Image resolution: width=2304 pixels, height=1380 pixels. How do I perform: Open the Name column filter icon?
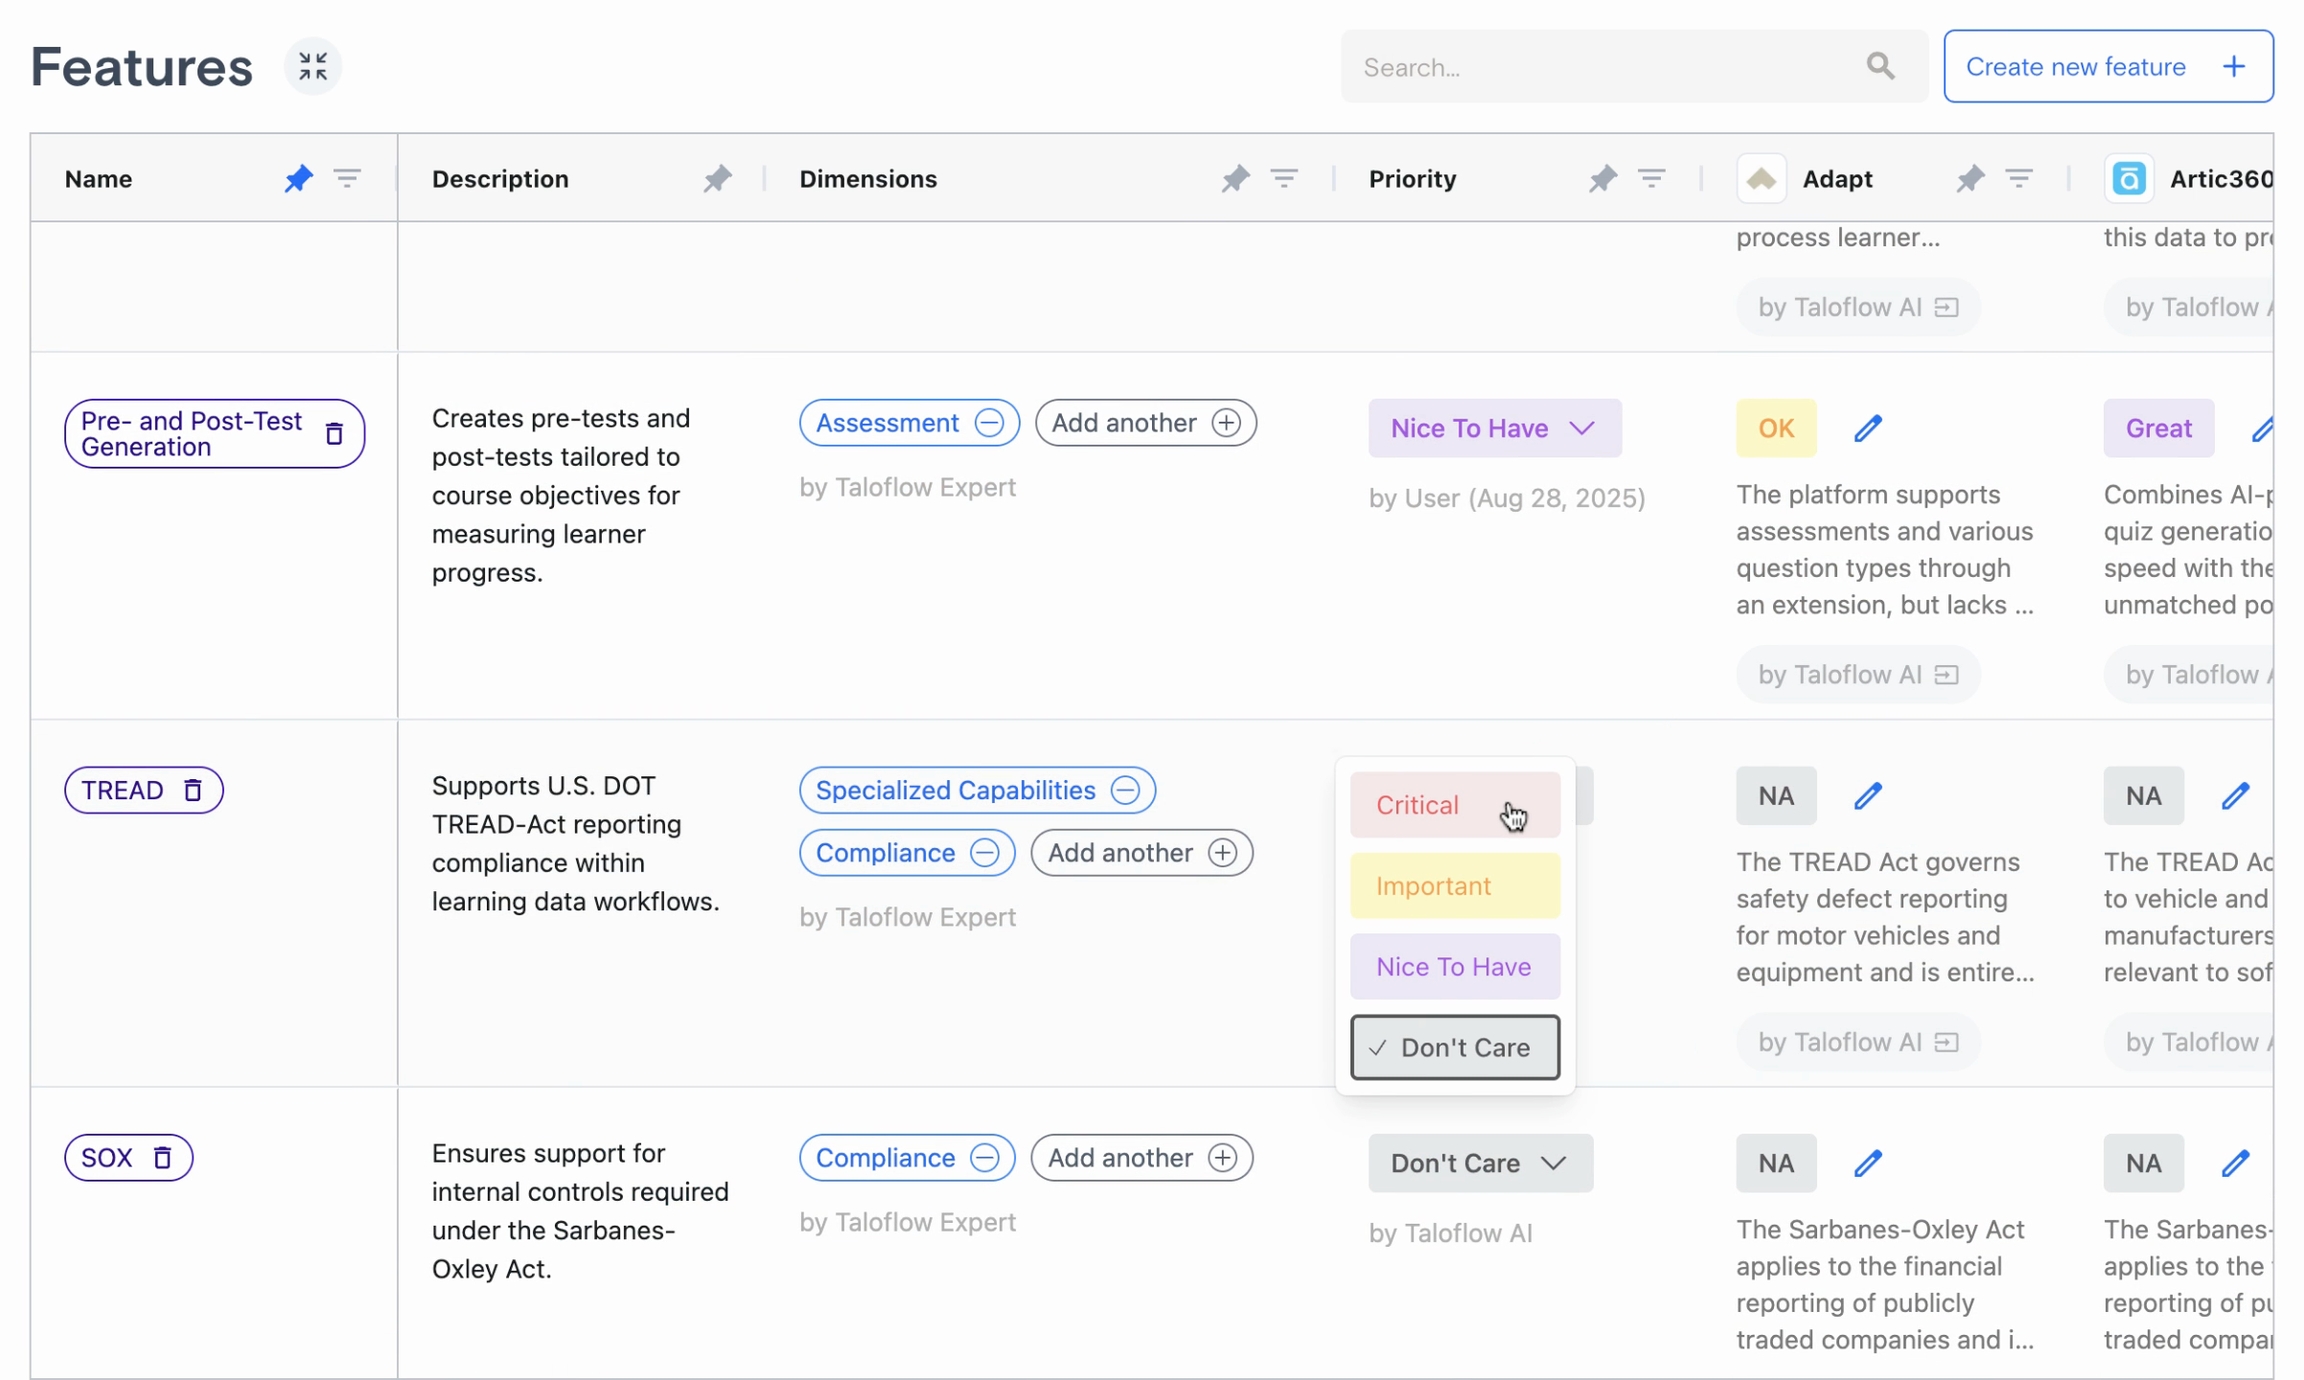click(x=347, y=179)
